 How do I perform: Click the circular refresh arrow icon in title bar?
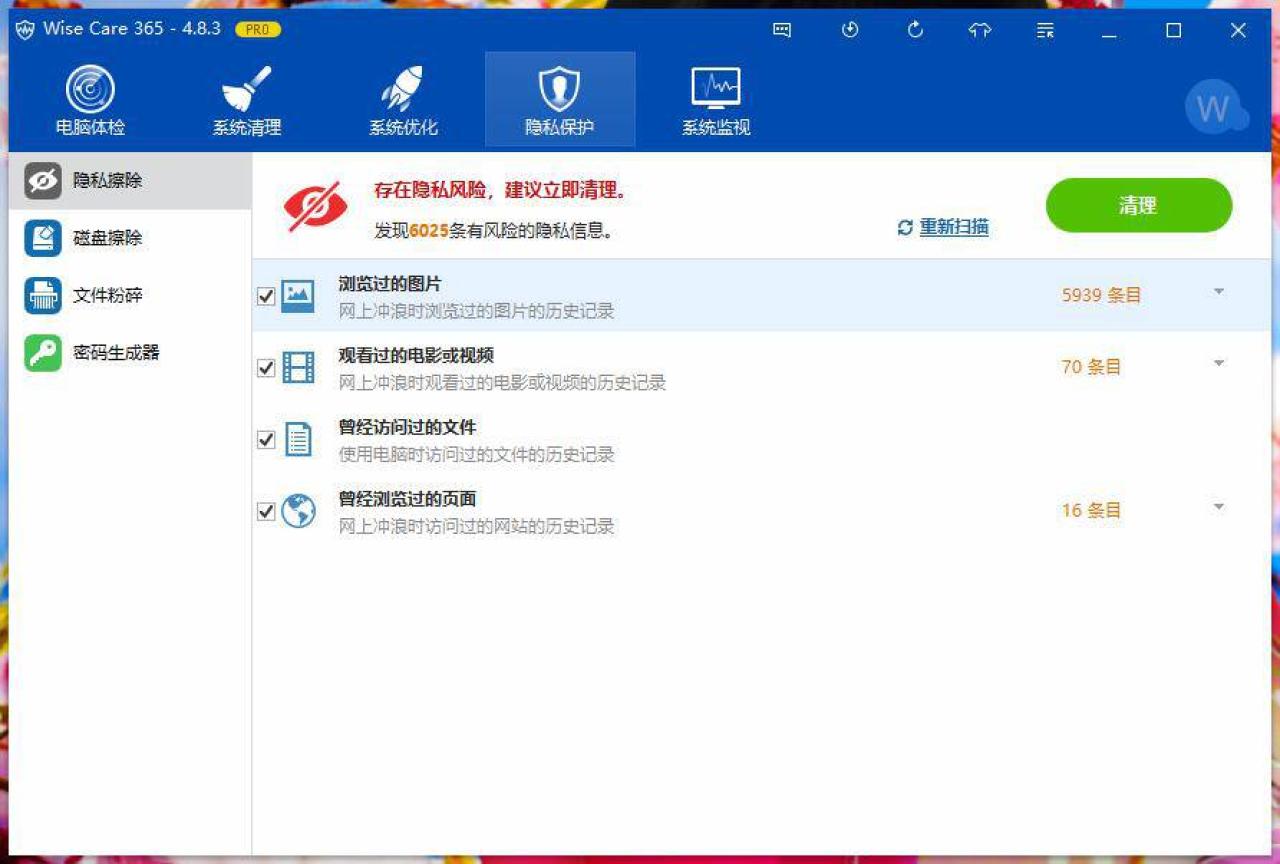tap(915, 30)
